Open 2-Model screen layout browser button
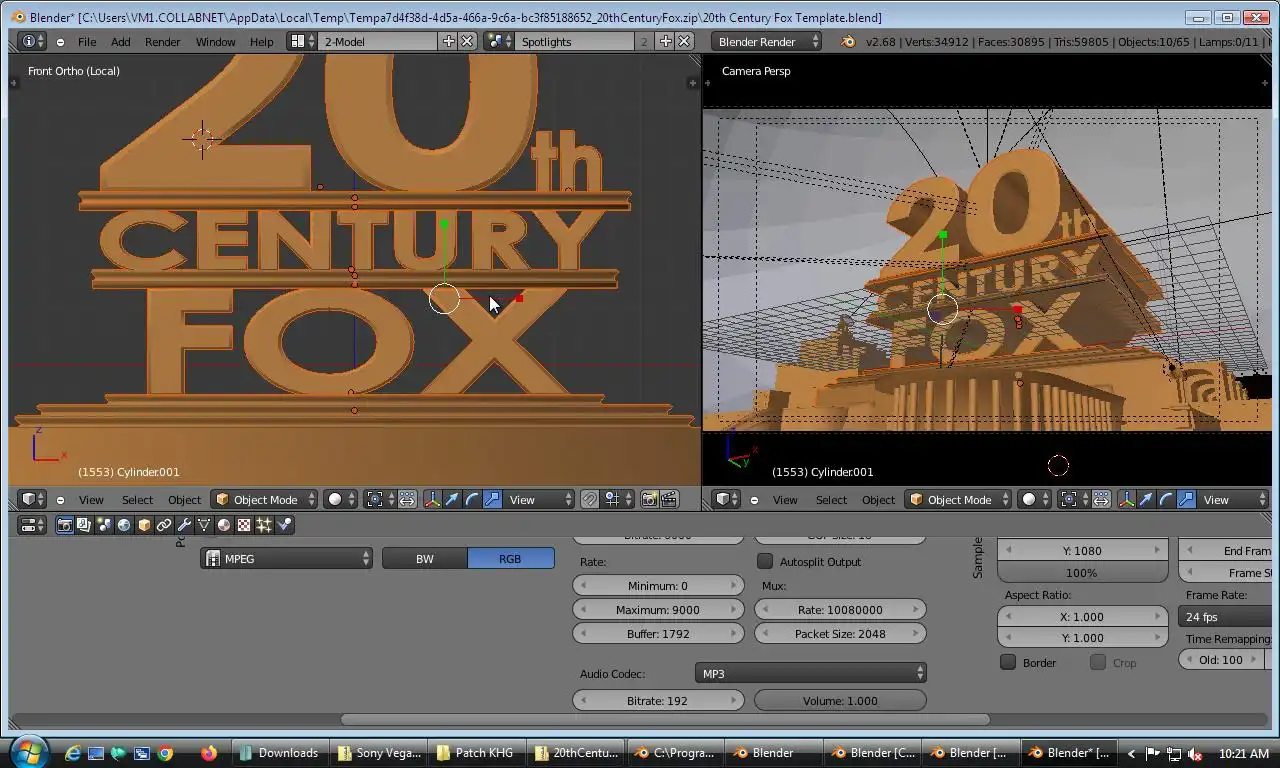This screenshot has width=1280, height=768. coord(300,41)
